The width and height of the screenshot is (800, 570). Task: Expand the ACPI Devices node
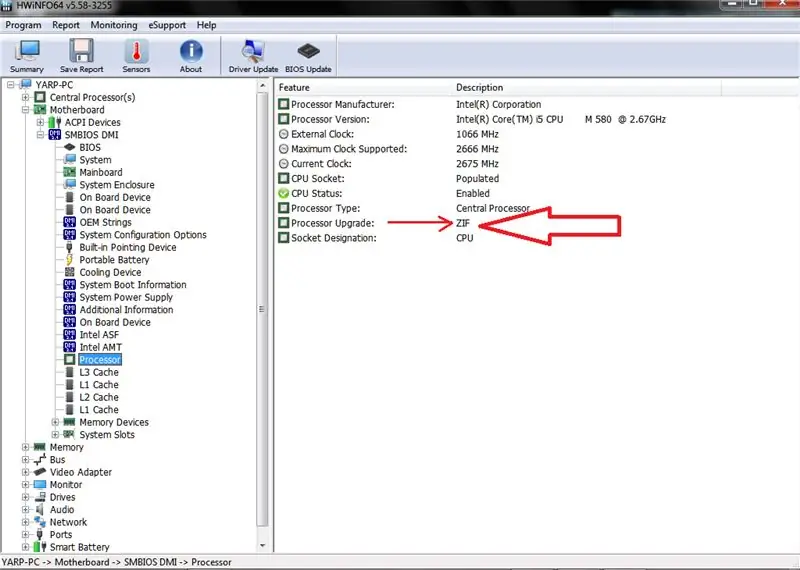[40, 122]
